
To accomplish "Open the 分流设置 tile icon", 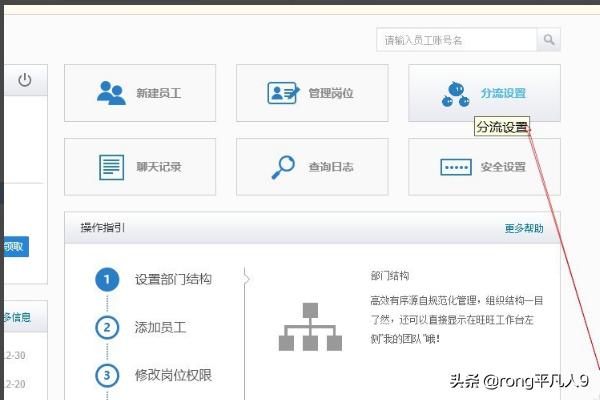I will coord(456,93).
